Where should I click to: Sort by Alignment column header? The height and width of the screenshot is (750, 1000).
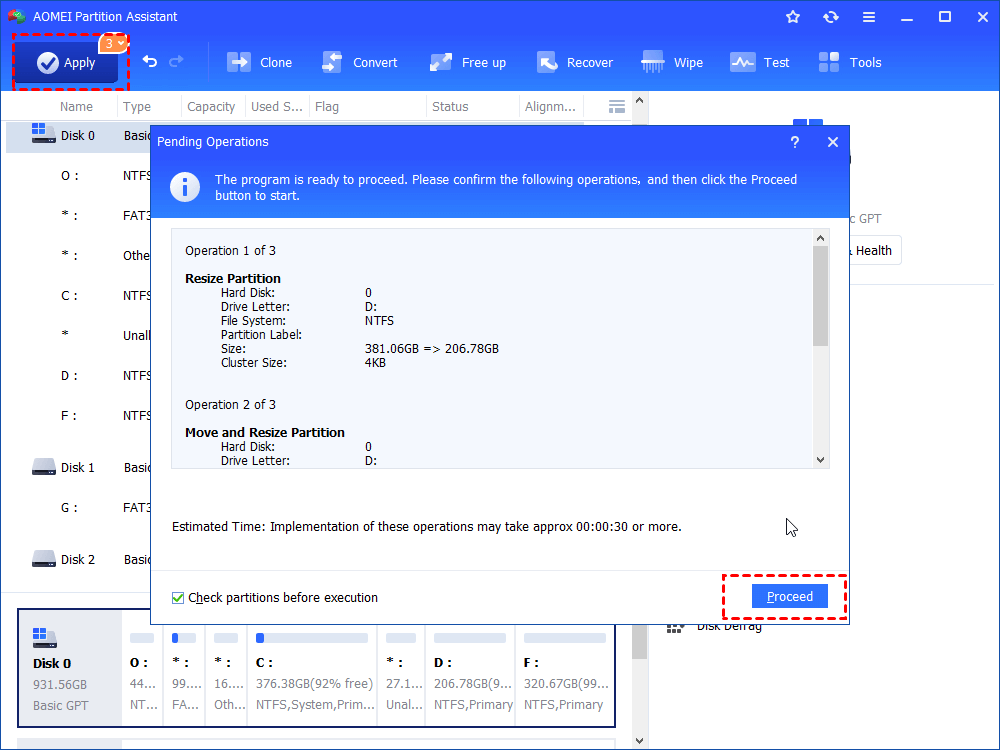(x=550, y=107)
